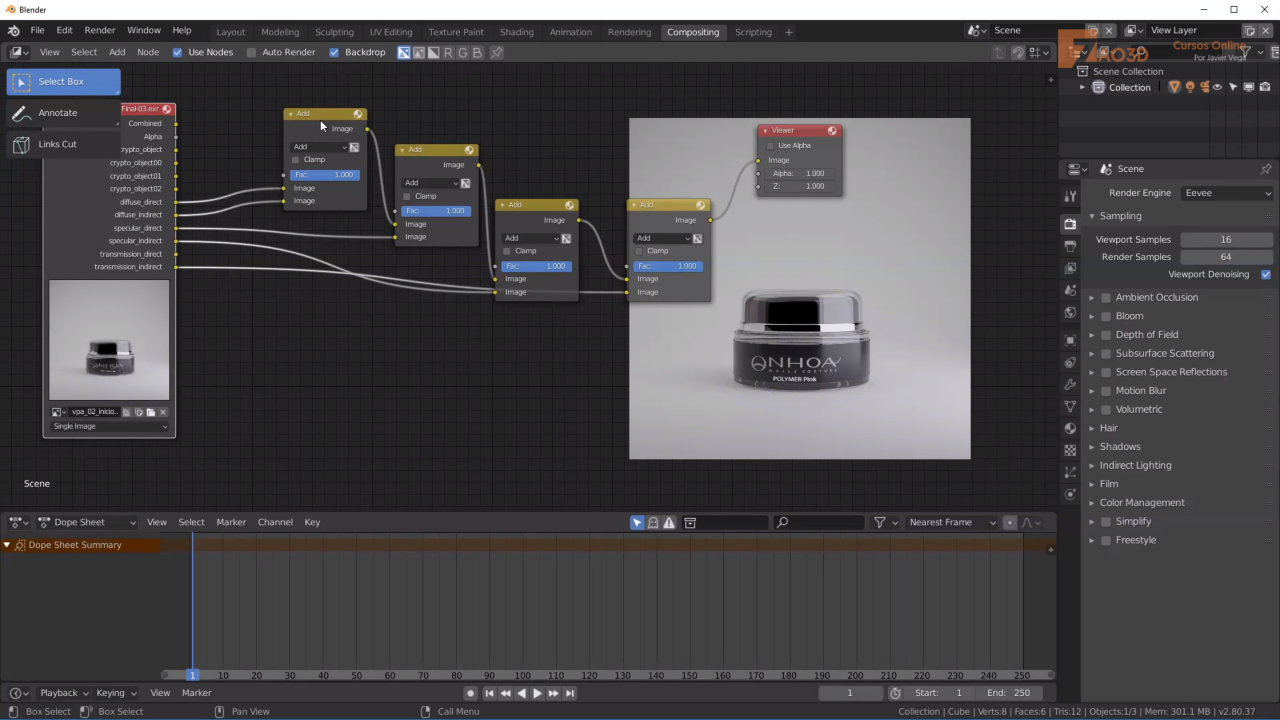Expand the Shadows panel
Viewport: 1280px width, 720px height.
point(1092,446)
